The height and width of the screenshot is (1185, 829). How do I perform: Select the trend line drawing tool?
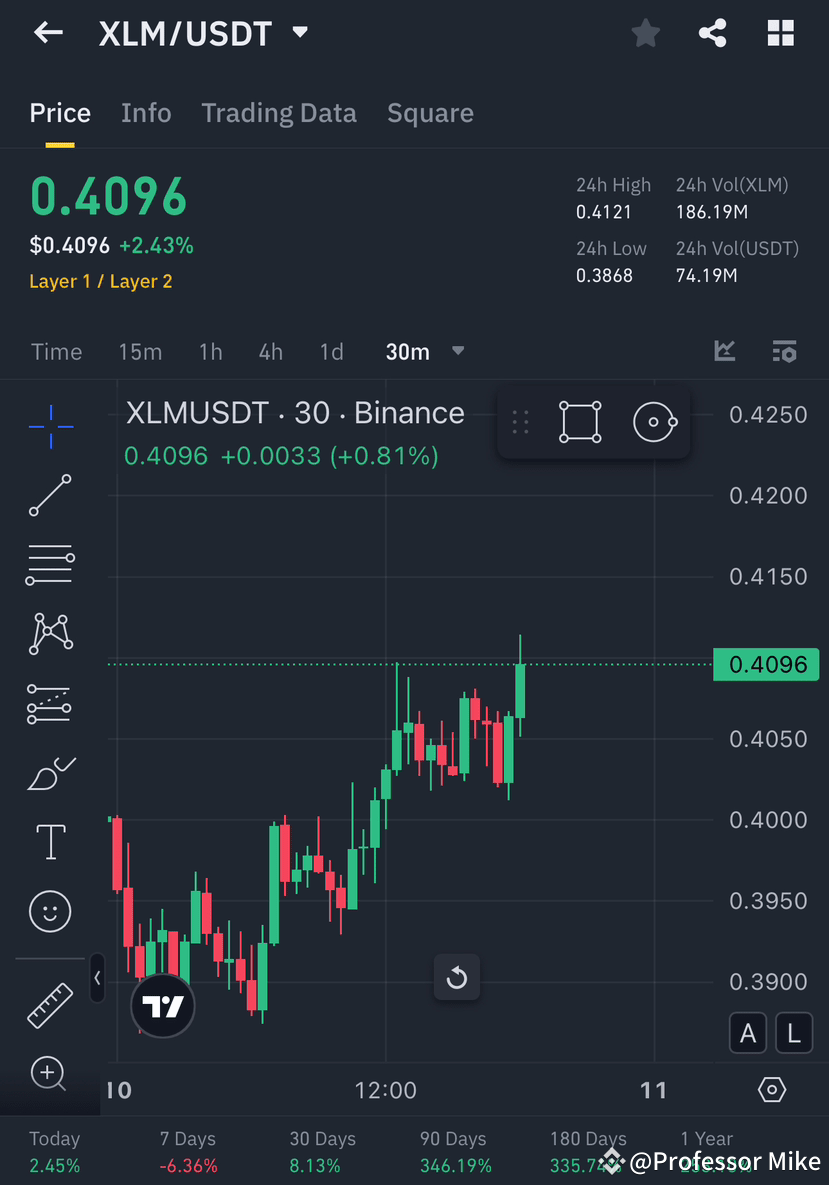[49, 495]
